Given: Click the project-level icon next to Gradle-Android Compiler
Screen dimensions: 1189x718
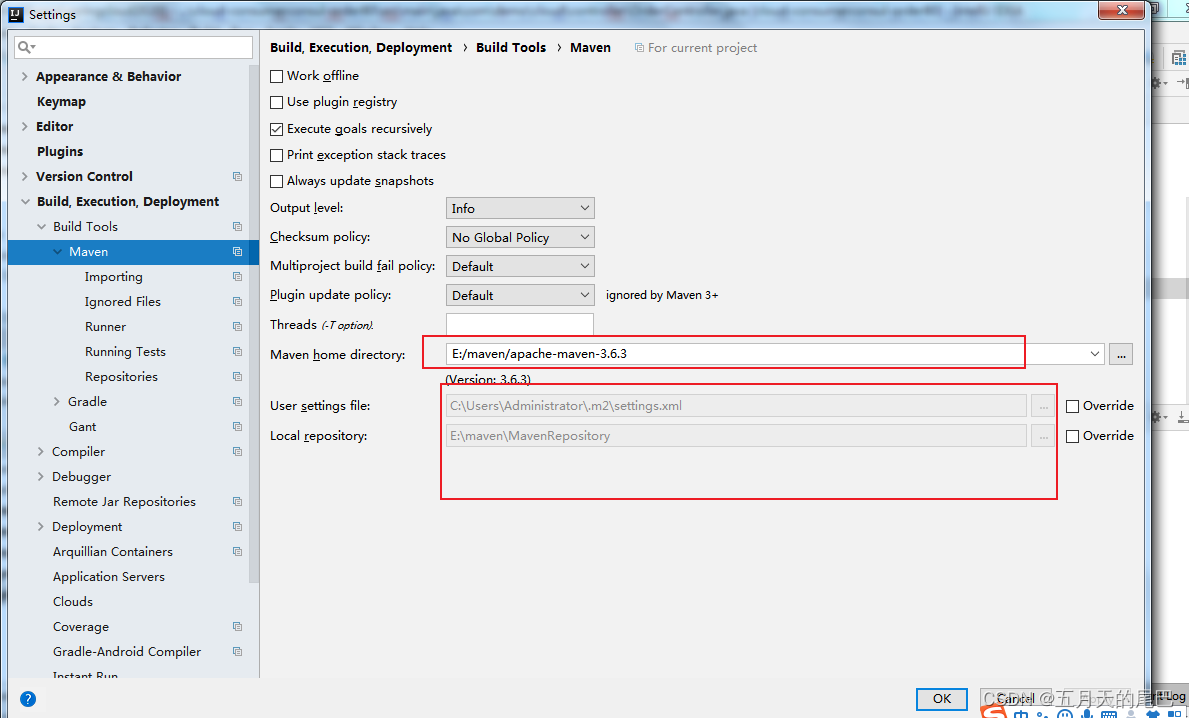Looking at the screenshot, I should click(237, 652).
